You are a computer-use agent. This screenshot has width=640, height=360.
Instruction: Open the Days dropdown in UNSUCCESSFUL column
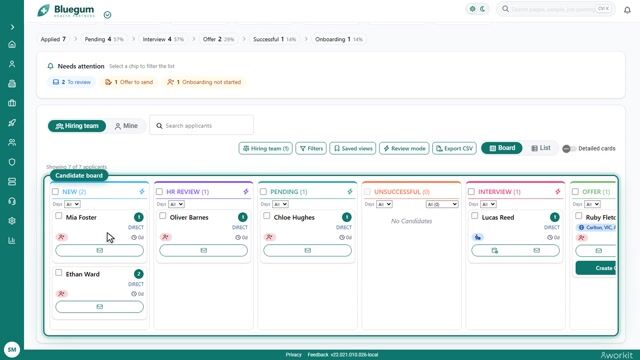click(x=384, y=204)
